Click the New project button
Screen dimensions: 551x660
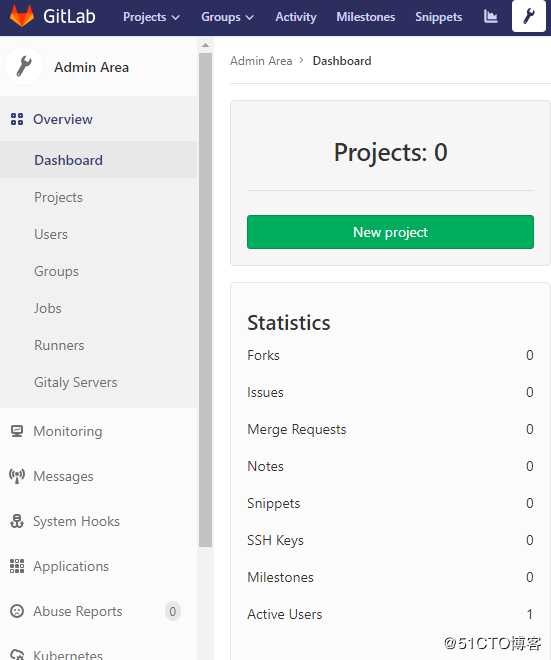point(390,232)
